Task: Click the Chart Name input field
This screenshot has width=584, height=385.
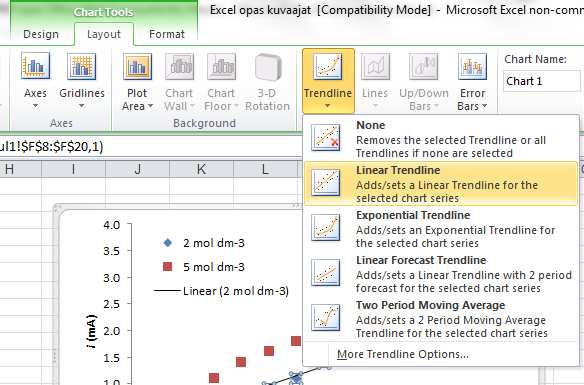Action: (542, 81)
